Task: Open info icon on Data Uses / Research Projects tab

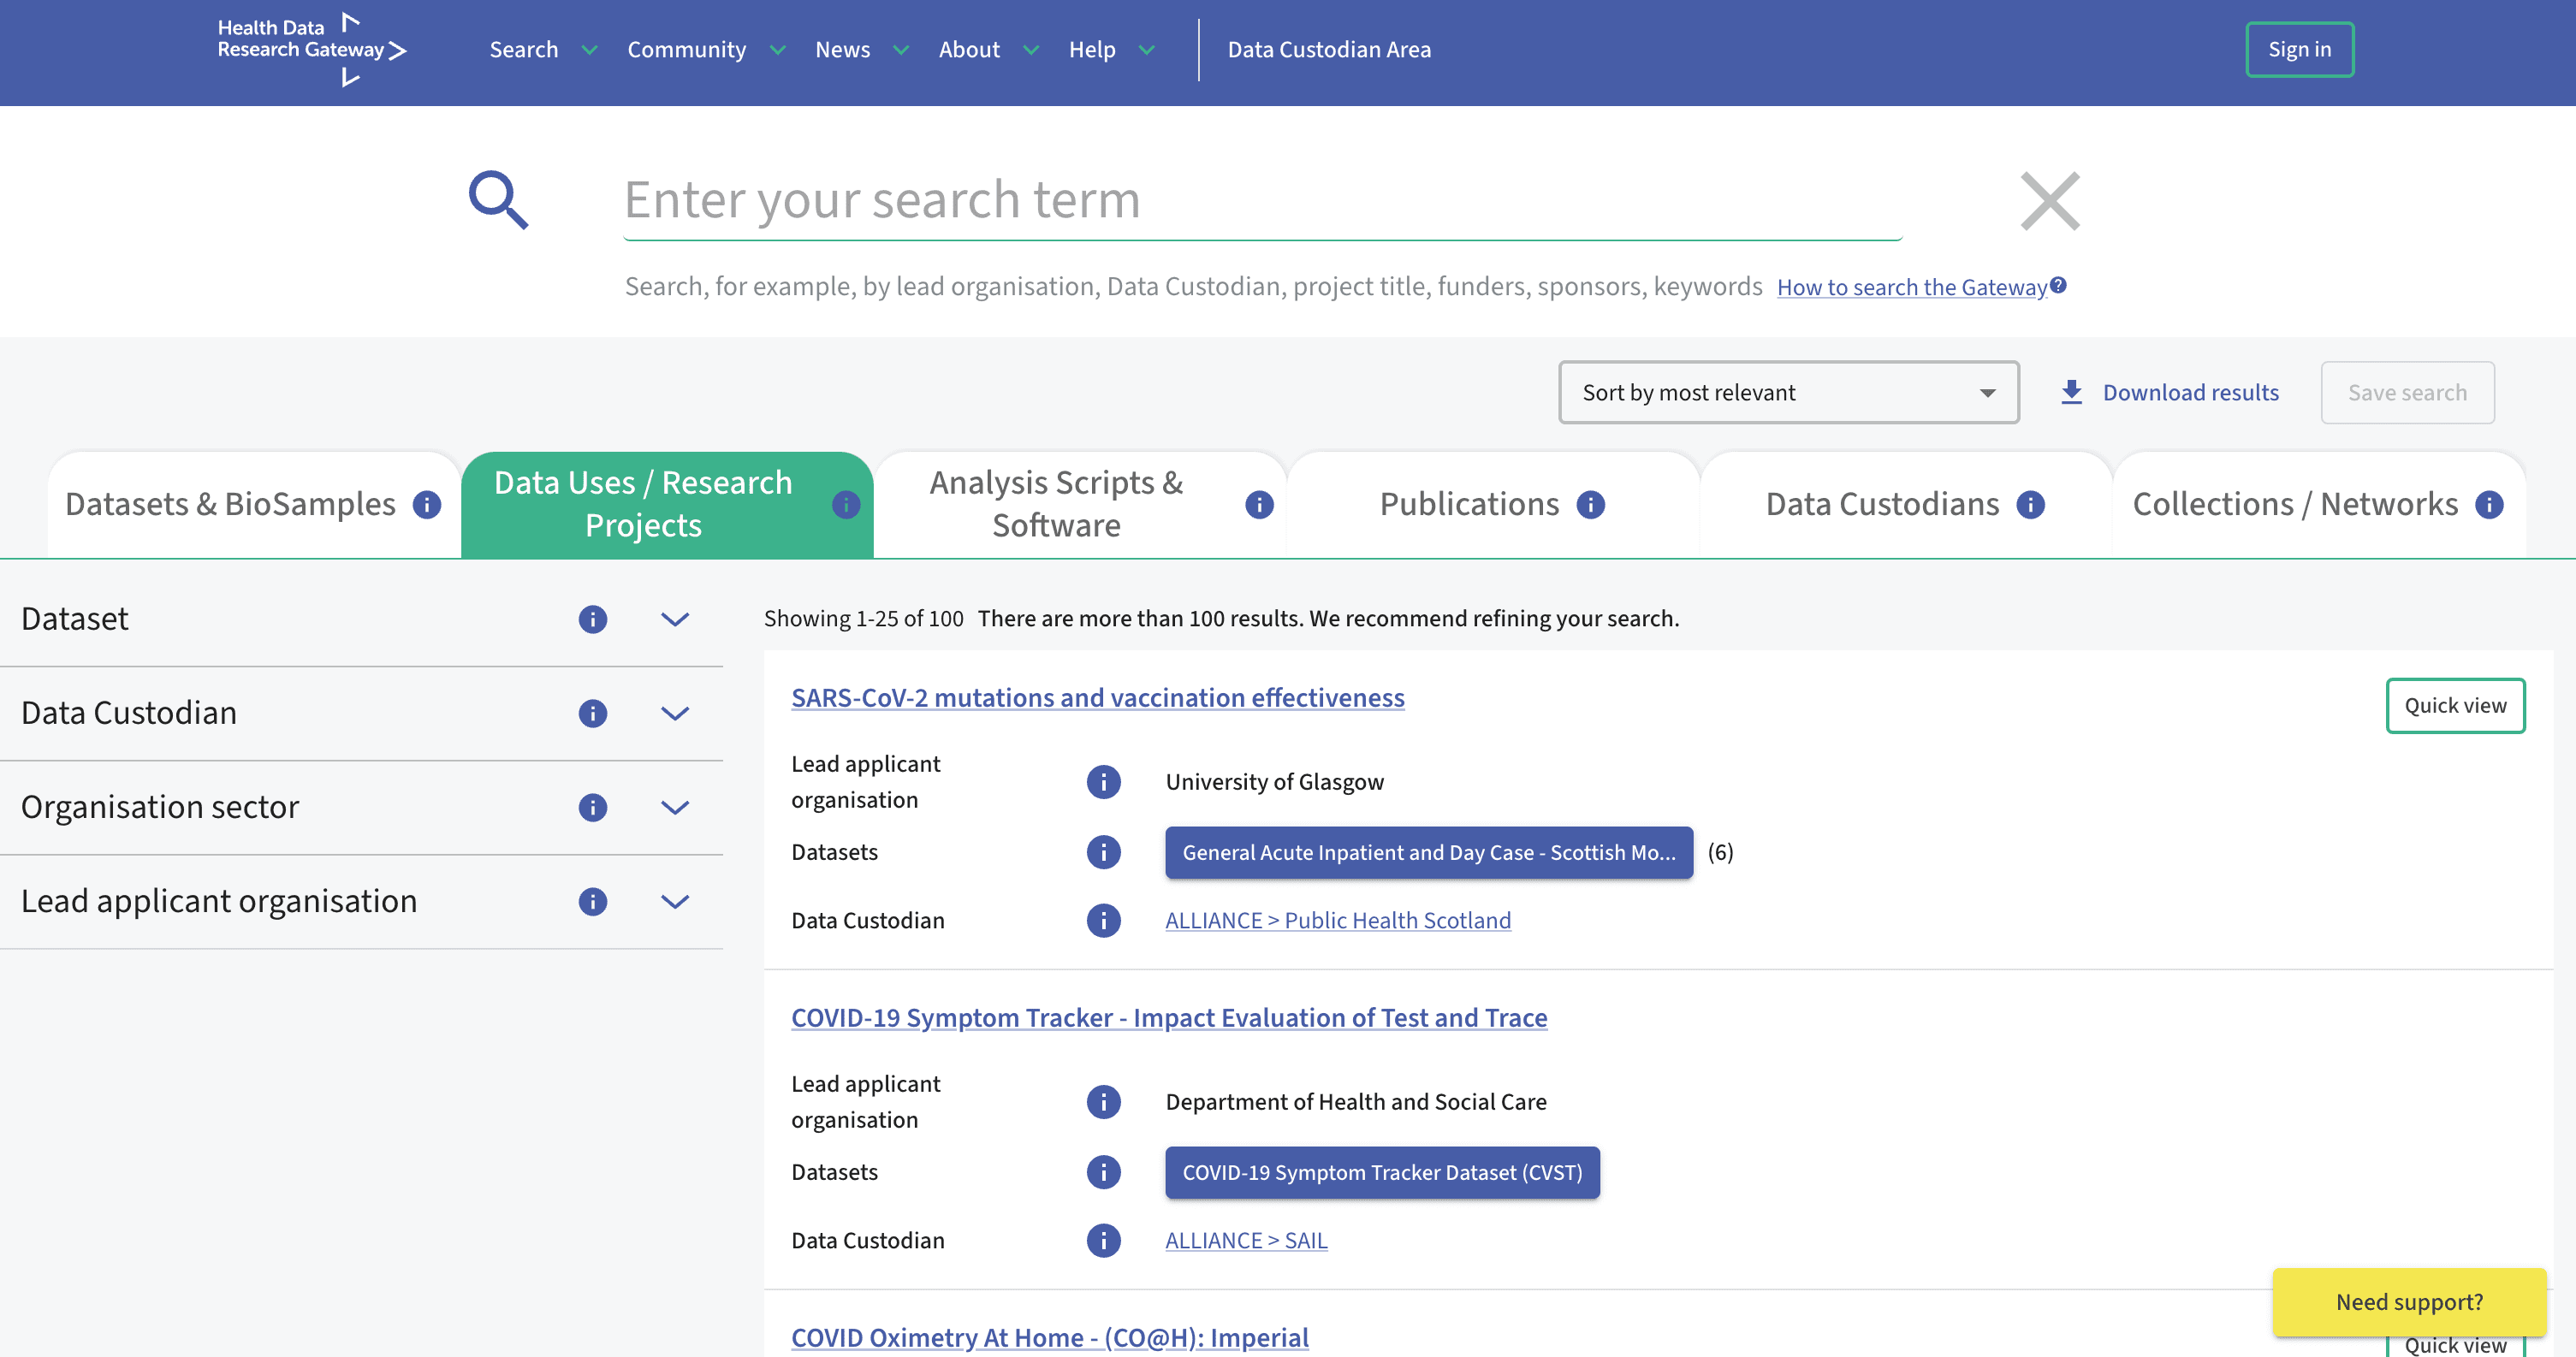Action: pyautogui.click(x=846, y=505)
